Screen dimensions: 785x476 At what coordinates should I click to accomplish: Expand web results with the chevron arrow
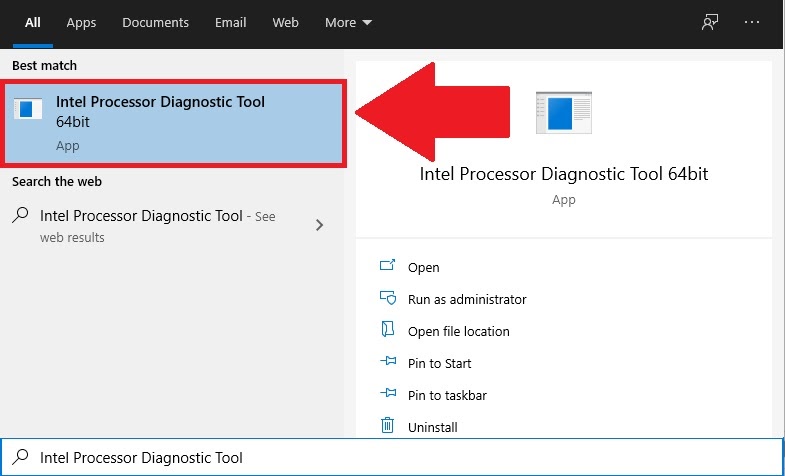[x=319, y=225]
